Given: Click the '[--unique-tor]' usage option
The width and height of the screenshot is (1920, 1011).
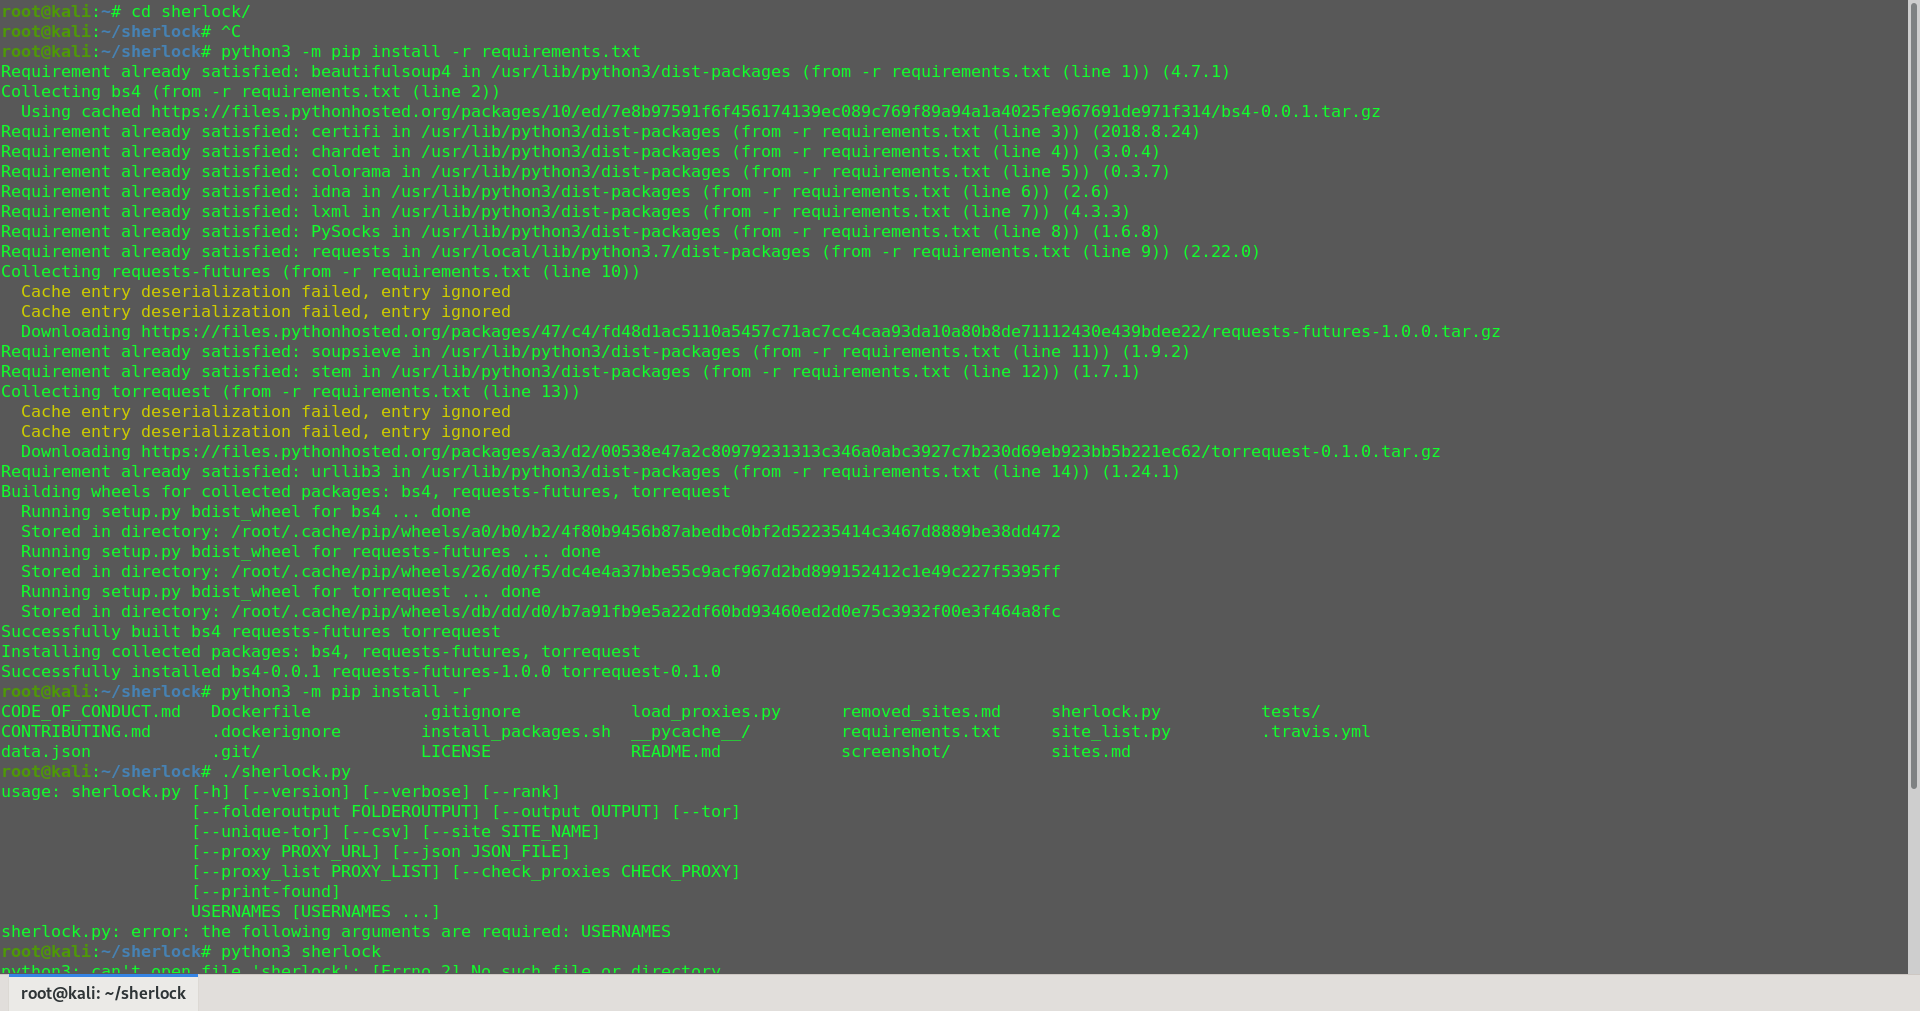Looking at the screenshot, I should click(261, 832).
